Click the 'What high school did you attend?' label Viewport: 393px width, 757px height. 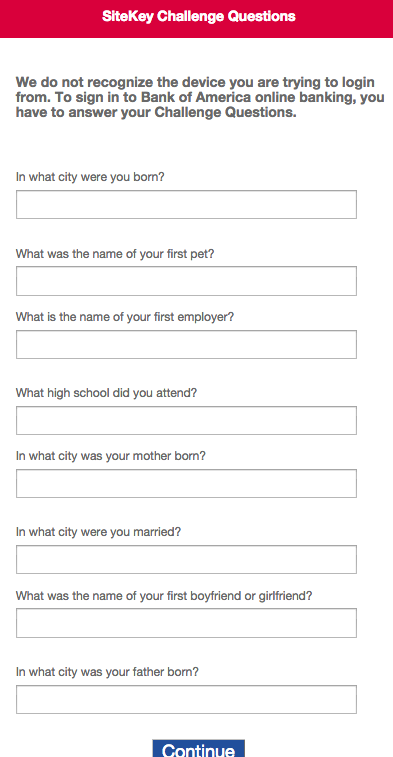(106, 393)
